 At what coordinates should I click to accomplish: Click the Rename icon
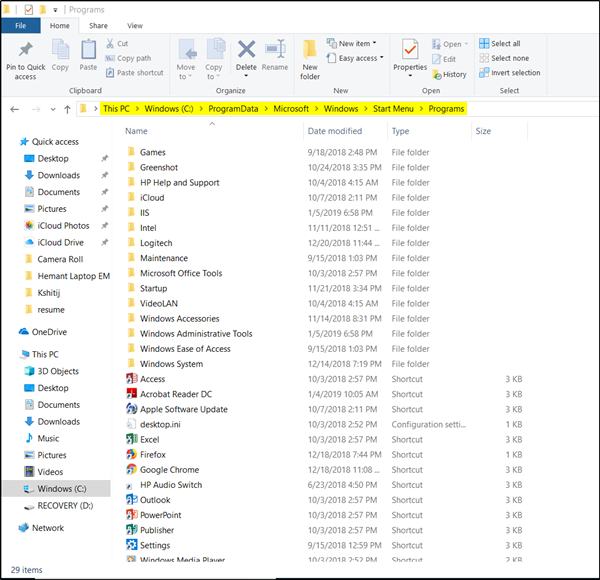[275, 49]
